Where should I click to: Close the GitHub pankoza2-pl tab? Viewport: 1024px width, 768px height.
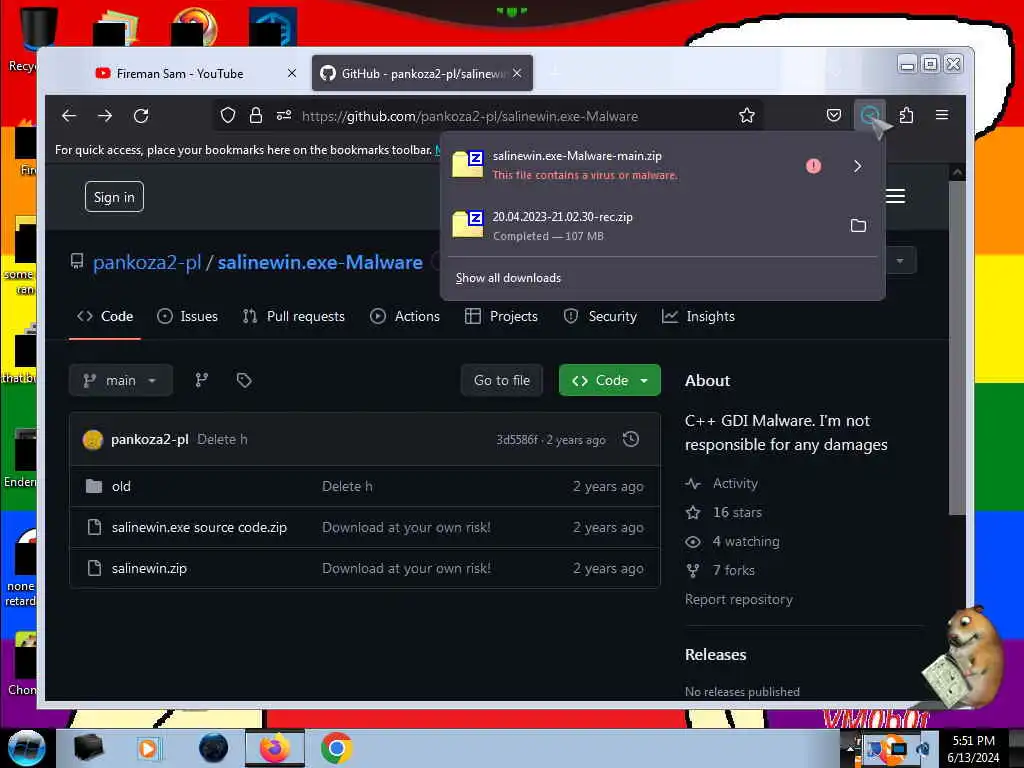(x=517, y=74)
